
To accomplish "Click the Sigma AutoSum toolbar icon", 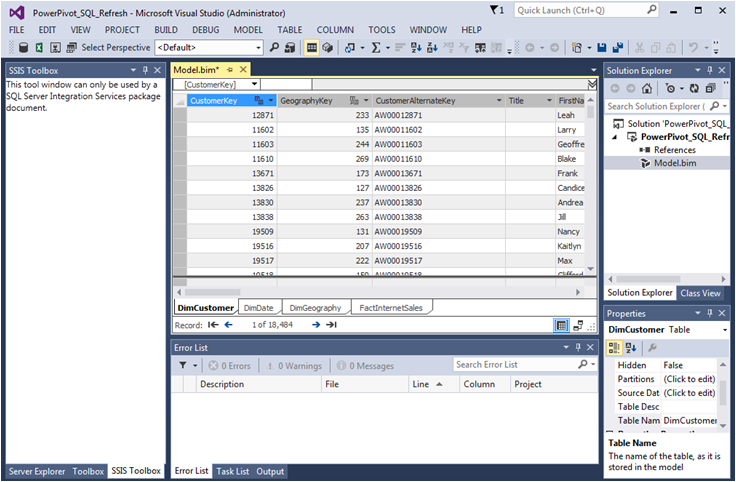I will pos(376,47).
